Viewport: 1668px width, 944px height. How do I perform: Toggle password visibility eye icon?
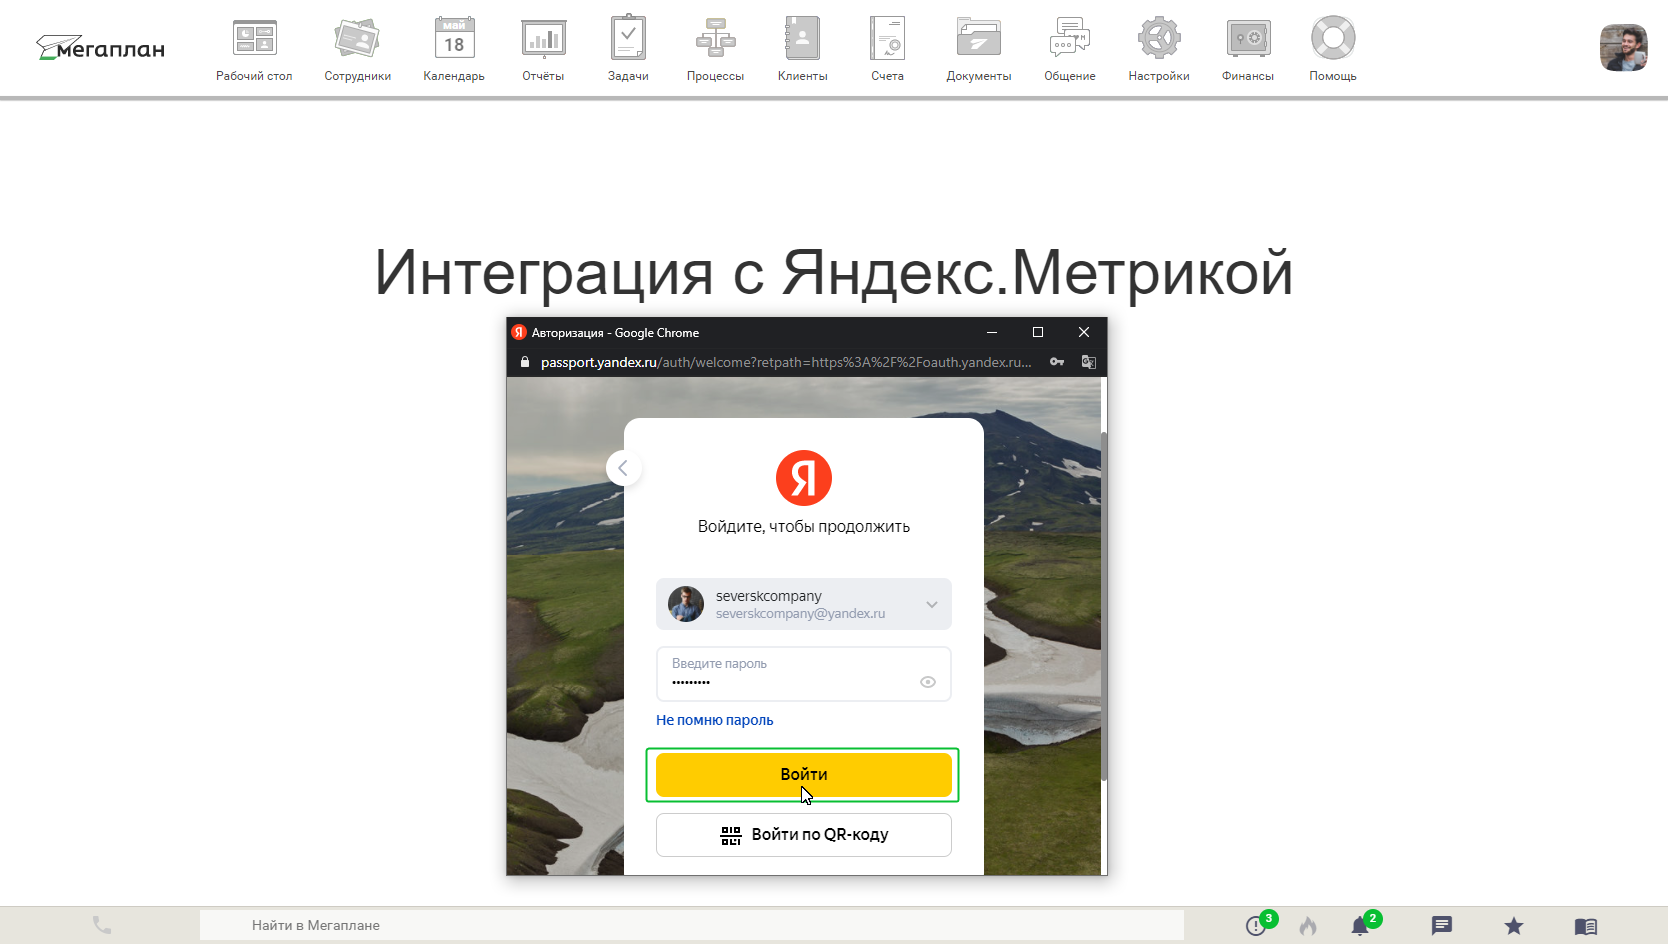(928, 682)
